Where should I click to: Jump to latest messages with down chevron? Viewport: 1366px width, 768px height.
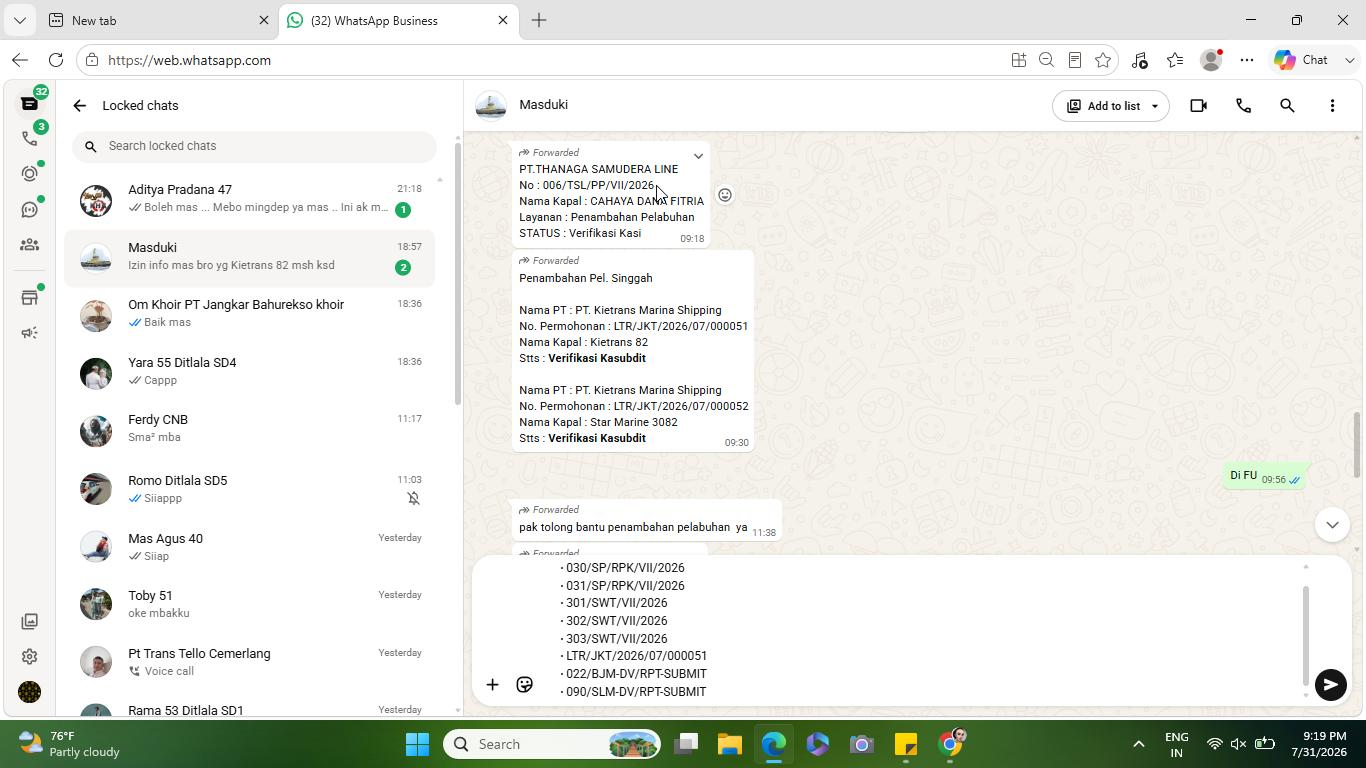pos(1332,524)
